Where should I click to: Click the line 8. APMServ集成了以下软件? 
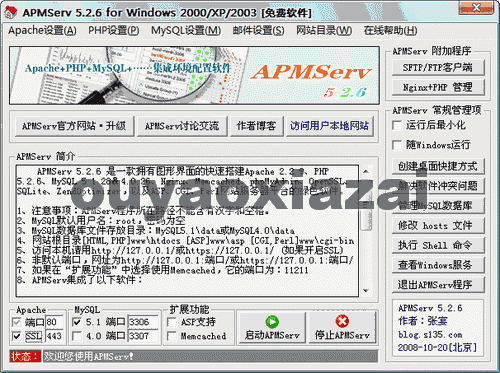(x=80, y=280)
